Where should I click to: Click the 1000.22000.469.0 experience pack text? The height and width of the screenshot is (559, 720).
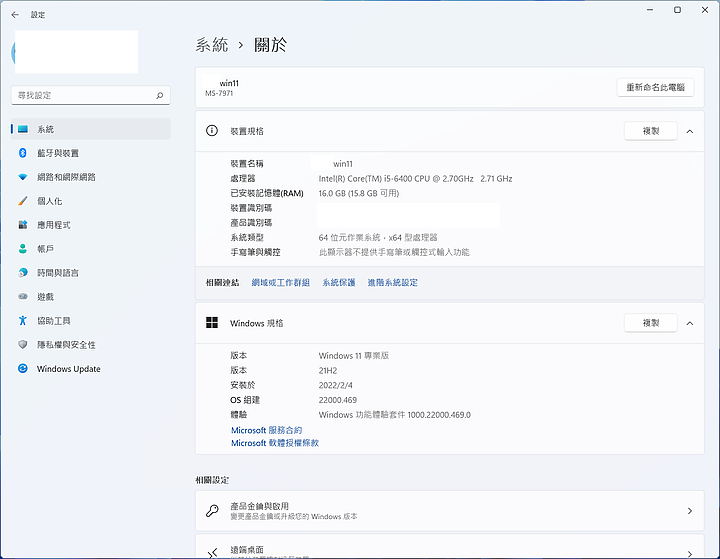point(439,415)
